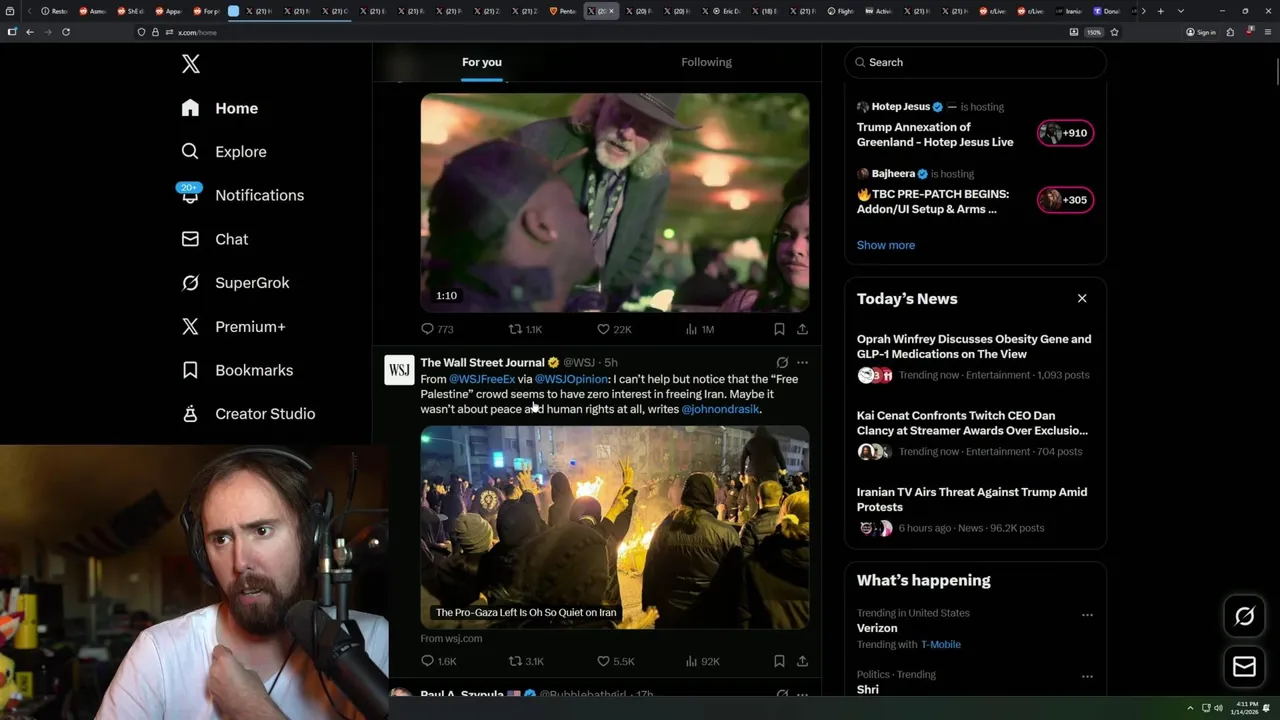The height and width of the screenshot is (720, 1280).
Task: Open The Wall Street Journal profile name
Action: tap(482, 362)
